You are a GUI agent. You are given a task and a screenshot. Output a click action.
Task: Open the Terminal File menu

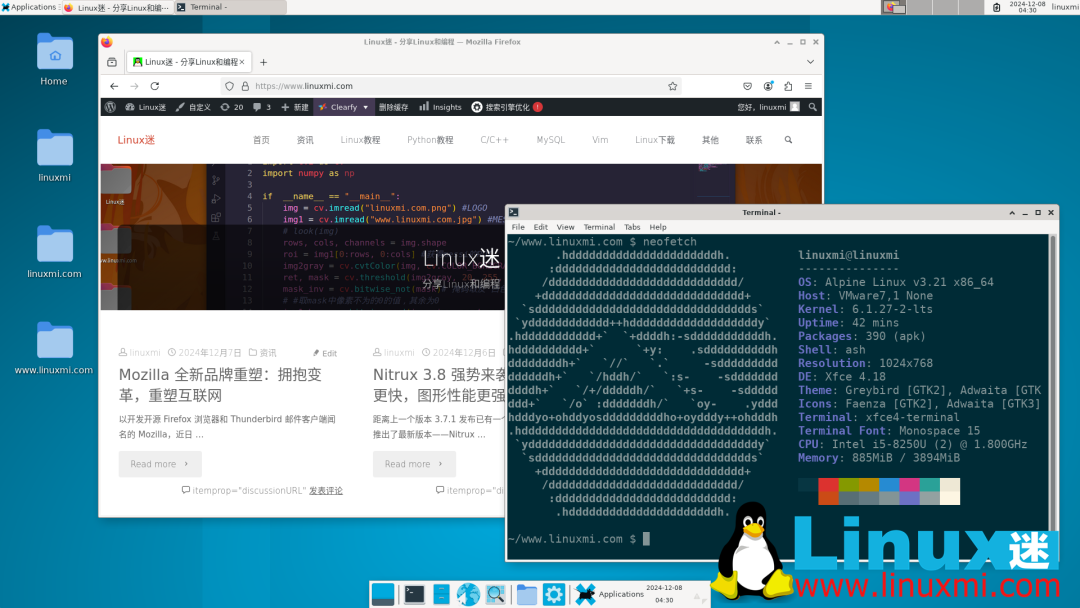pyautogui.click(x=518, y=227)
